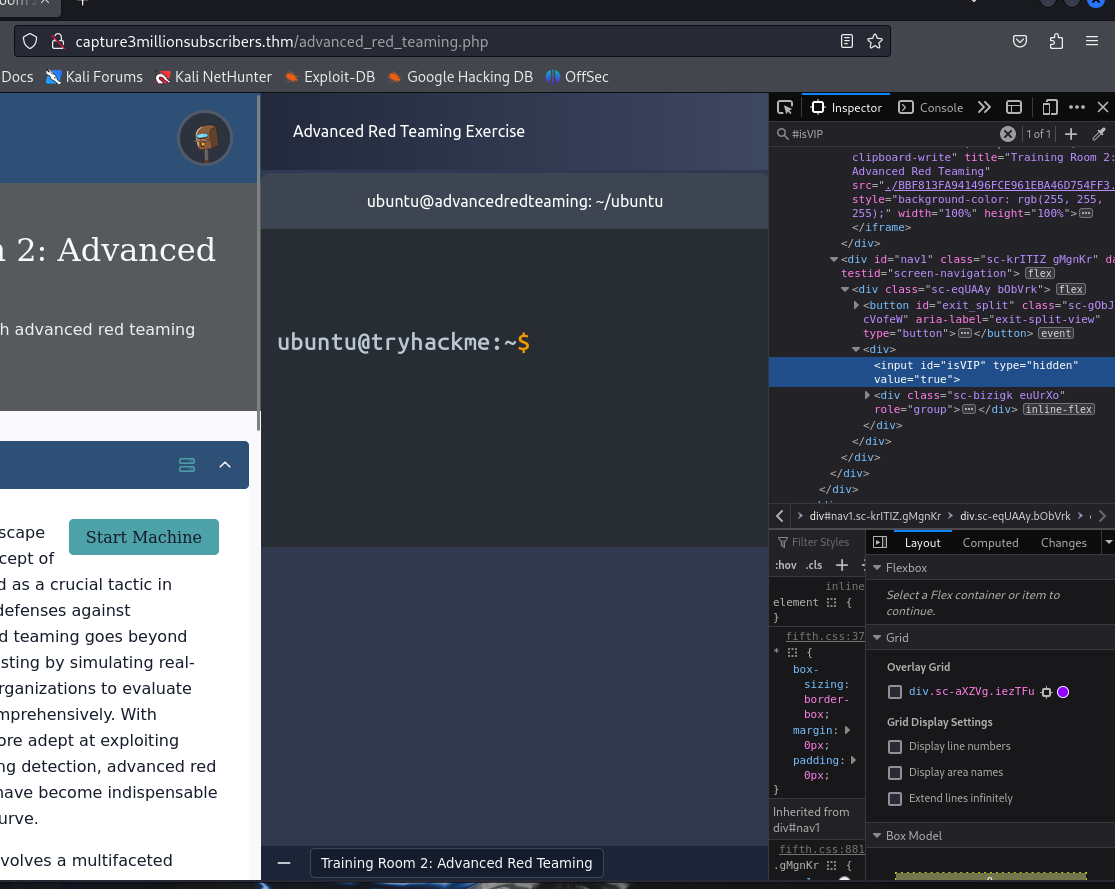Open the customize Developer Tools ellipsis menu
The width and height of the screenshot is (1115, 889).
point(1077,107)
